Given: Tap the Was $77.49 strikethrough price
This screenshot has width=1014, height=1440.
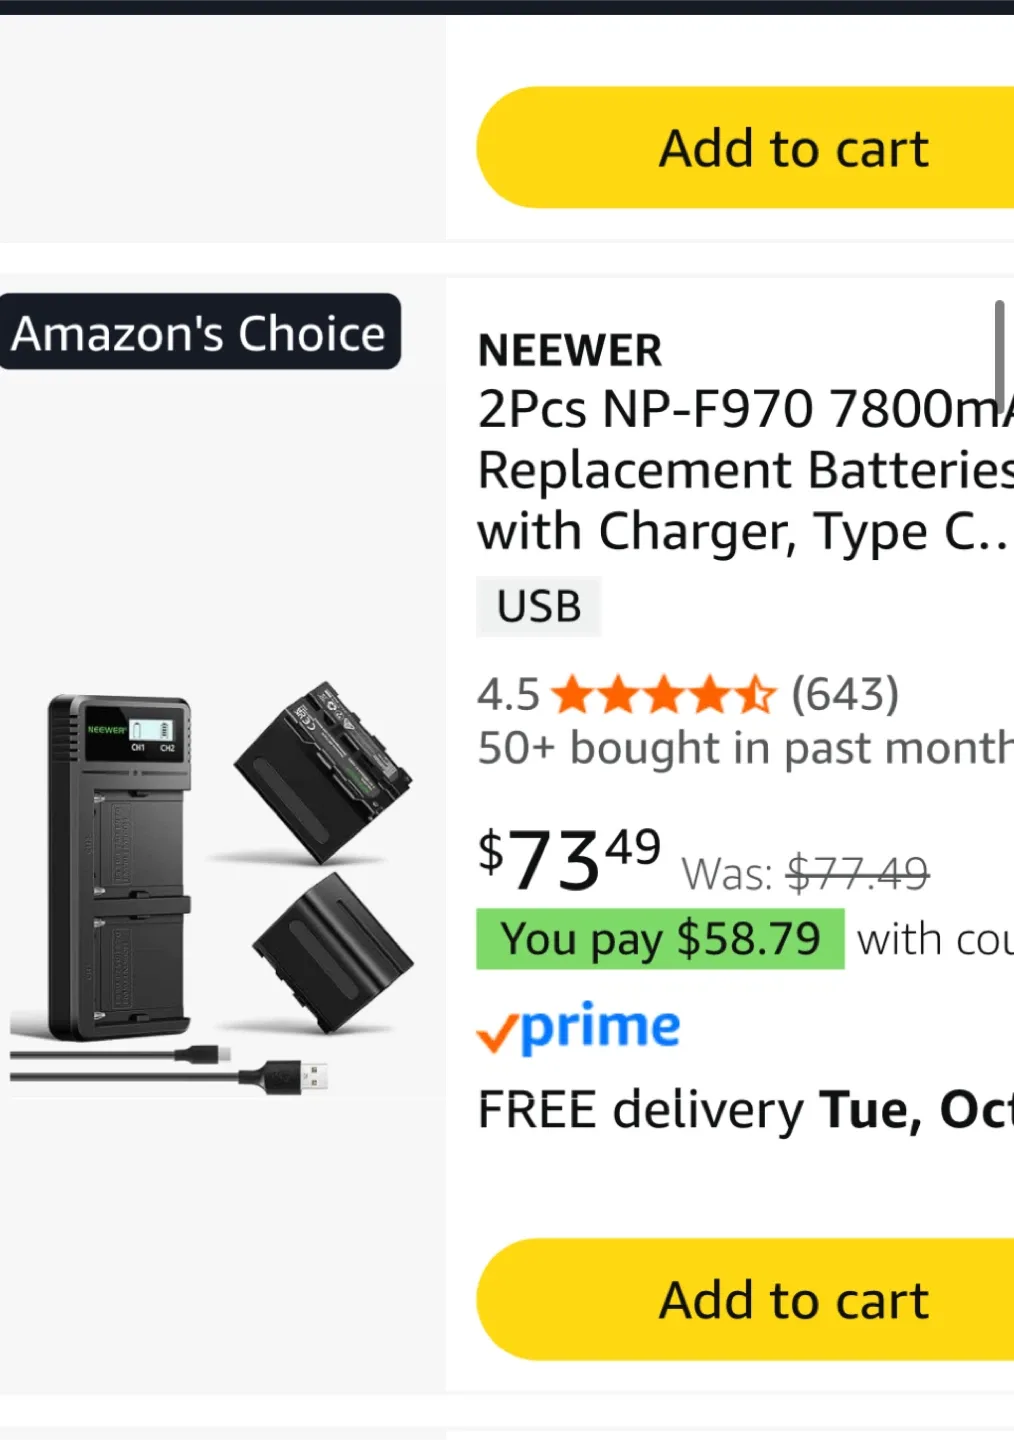Looking at the screenshot, I should pyautogui.click(x=806, y=873).
